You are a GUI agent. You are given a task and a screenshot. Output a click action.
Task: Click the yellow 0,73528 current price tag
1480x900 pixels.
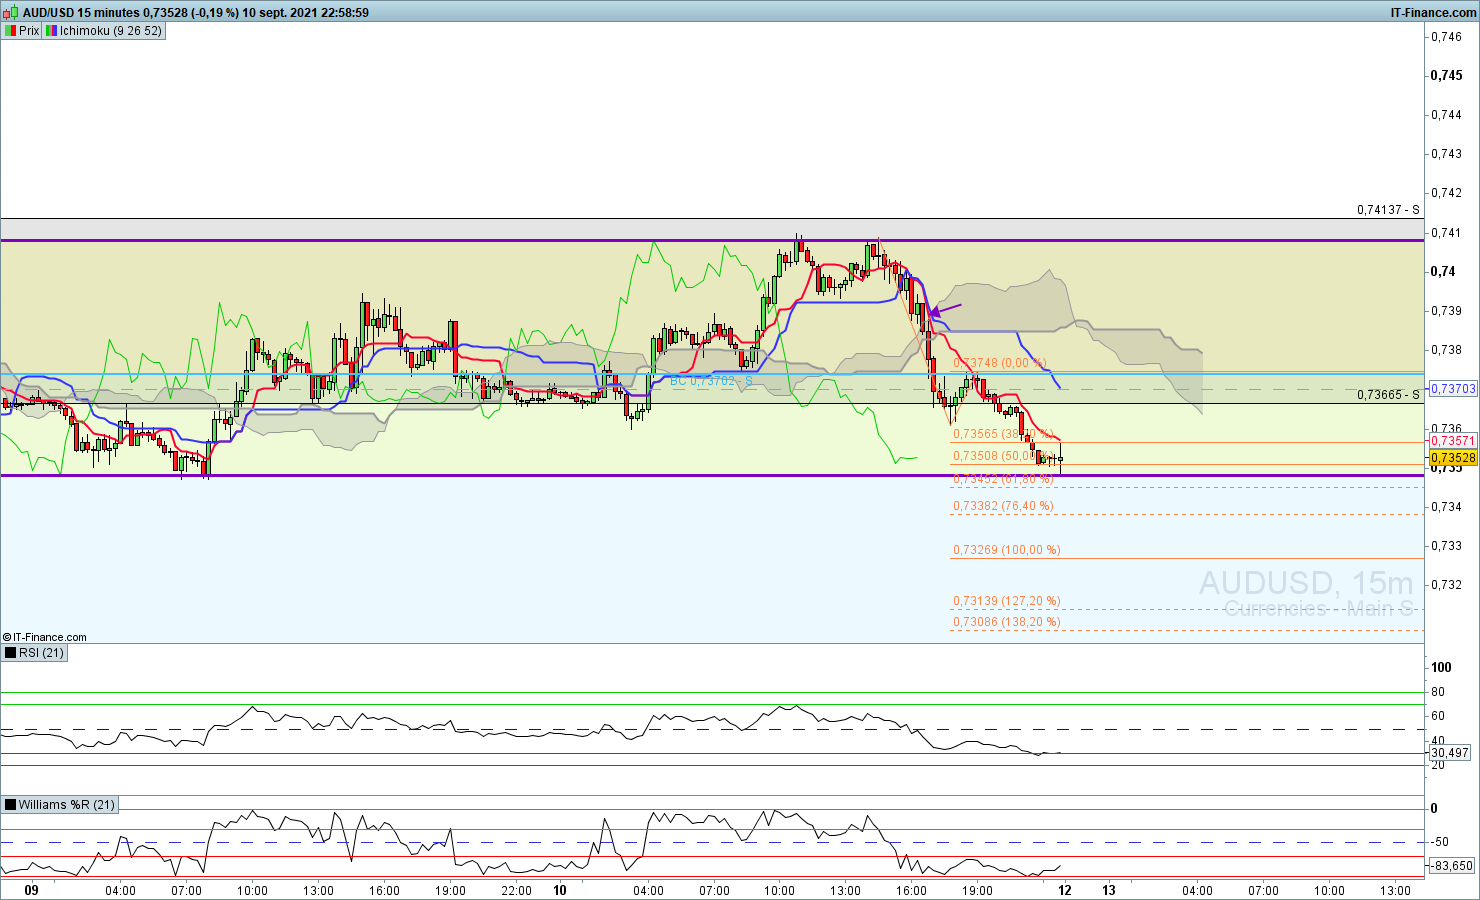tap(1453, 458)
